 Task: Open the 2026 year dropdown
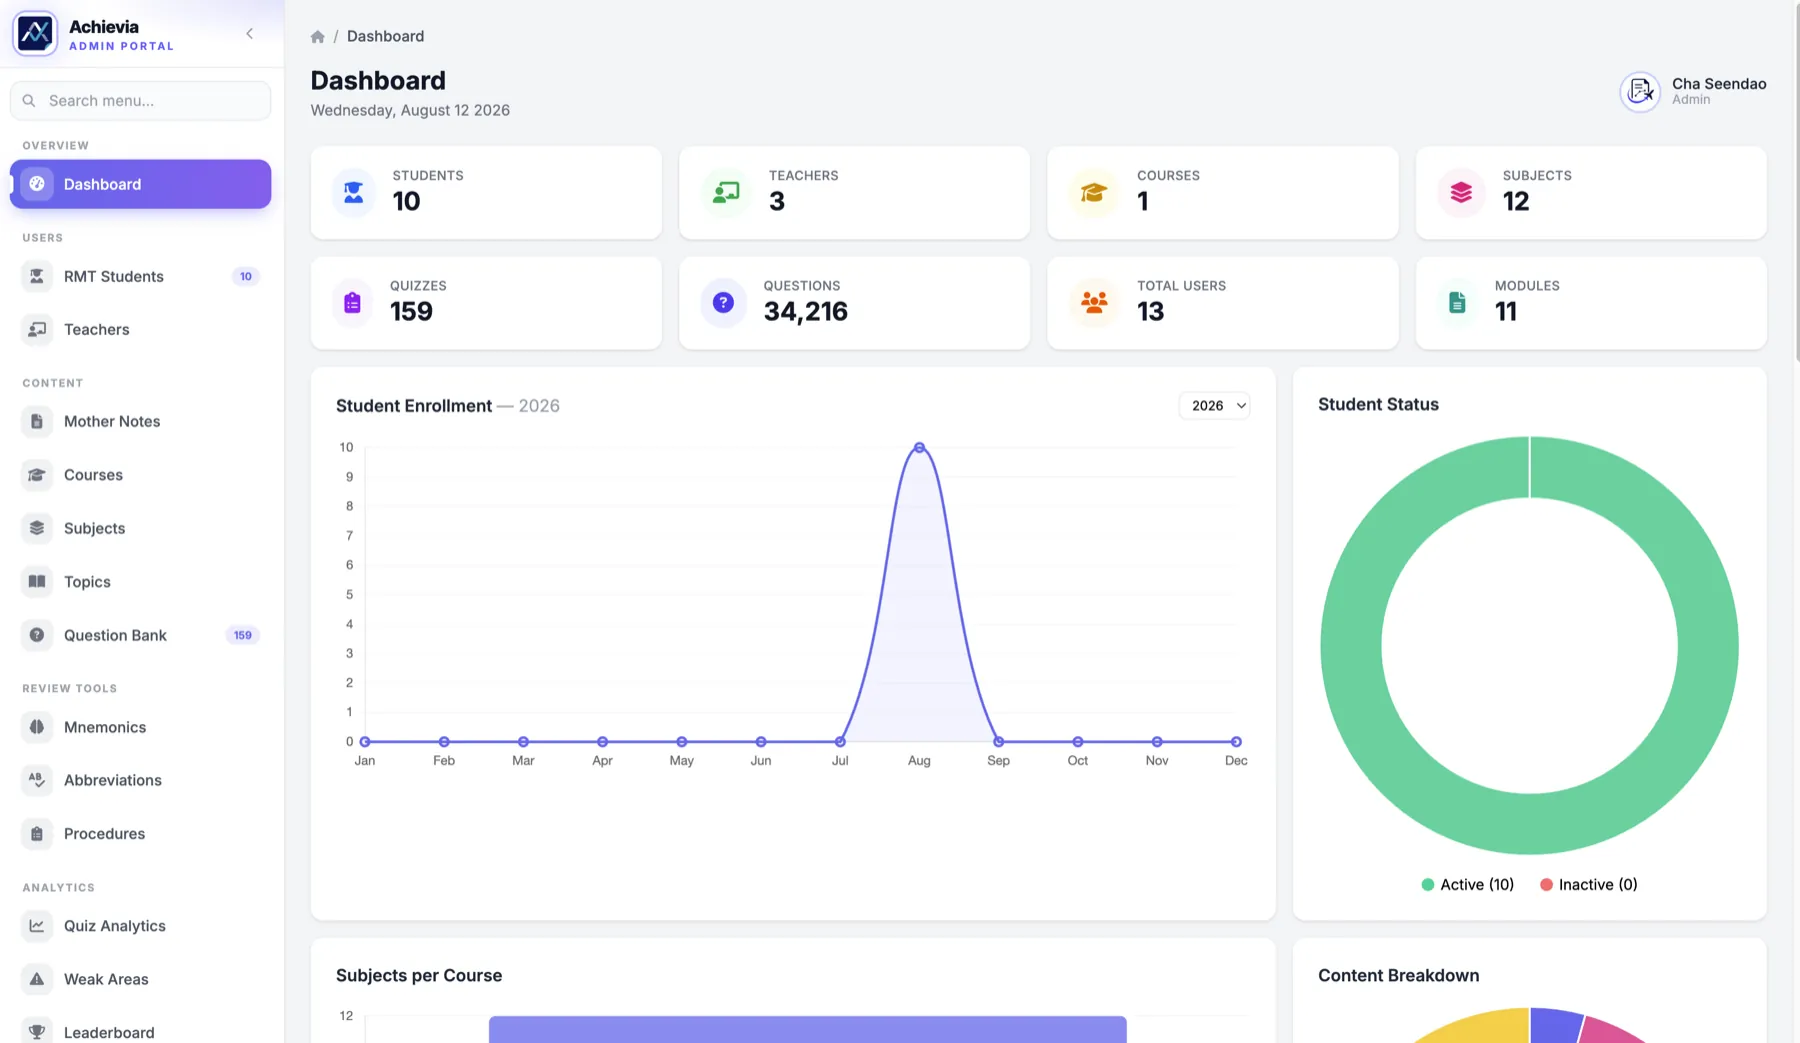pos(1215,405)
